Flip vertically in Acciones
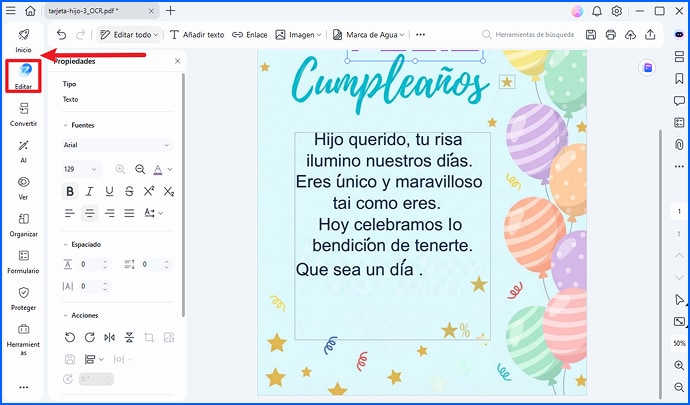The image size is (690, 405). (x=129, y=338)
